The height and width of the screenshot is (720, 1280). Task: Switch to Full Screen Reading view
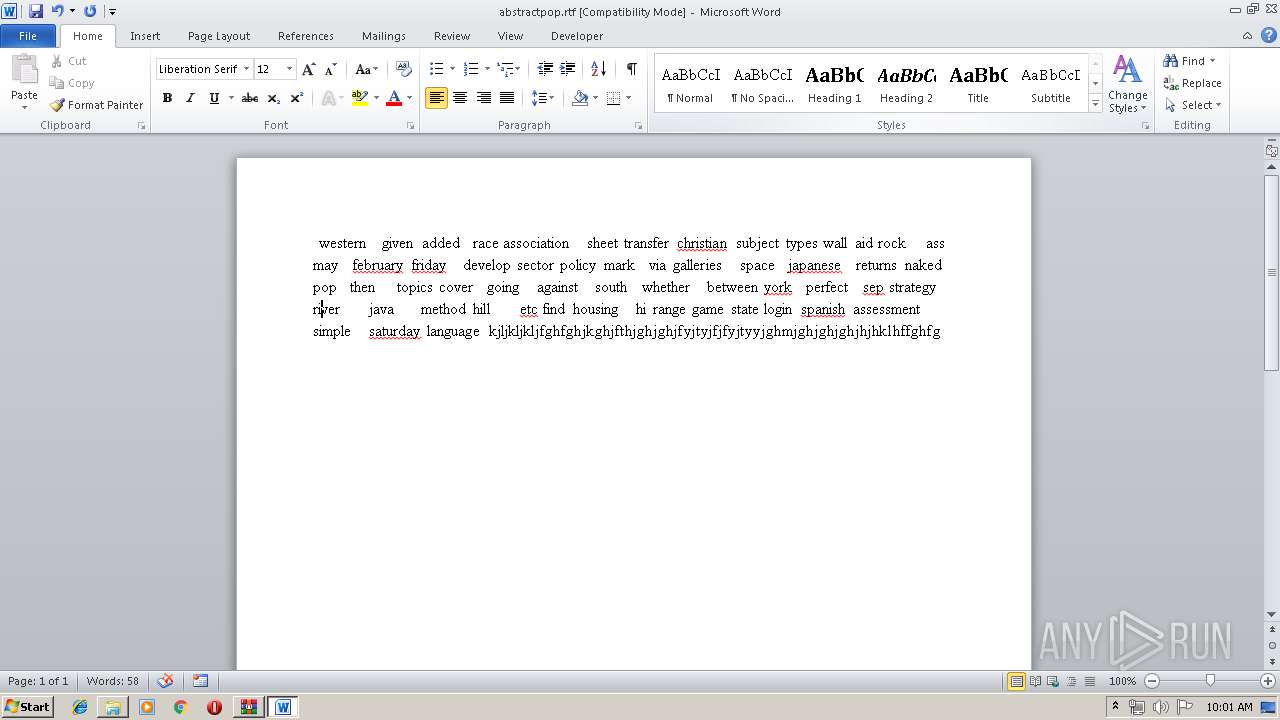tap(1034, 681)
